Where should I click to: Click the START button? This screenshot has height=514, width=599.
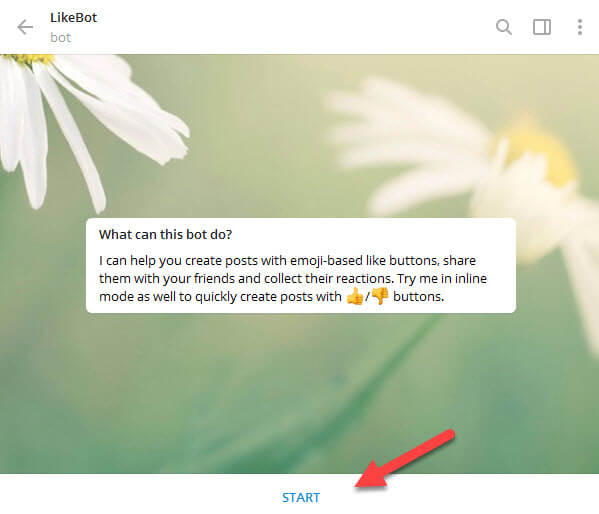click(x=301, y=498)
